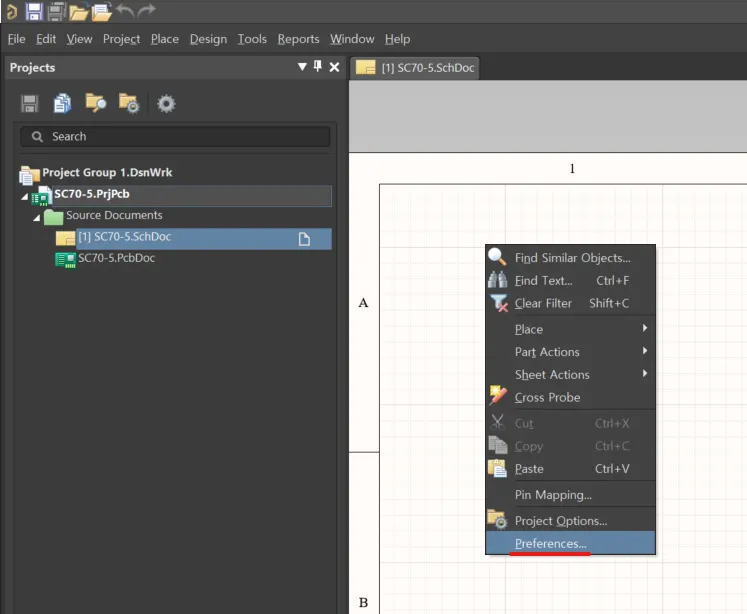Click the Cross Probe icon in context menu
This screenshot has width=747, height=614.
tap(498, 396)
